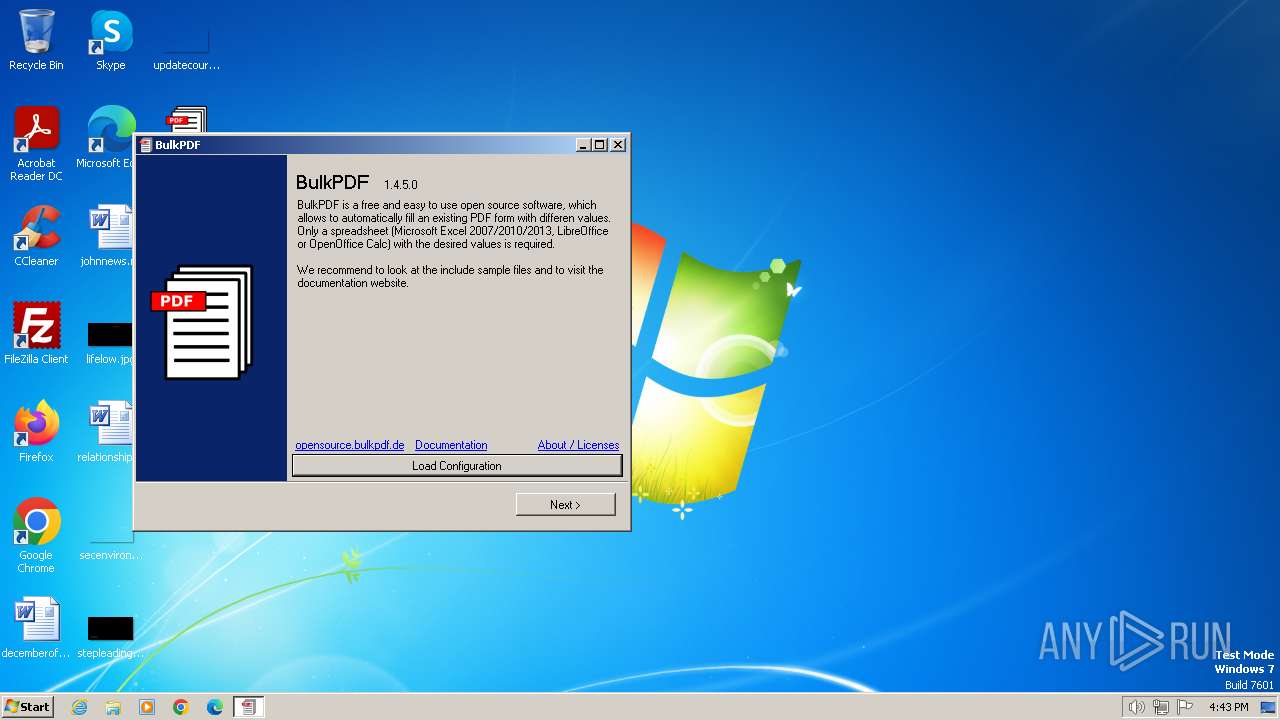
Task: Open the Windows Start menu
Action: coord(27,706)
